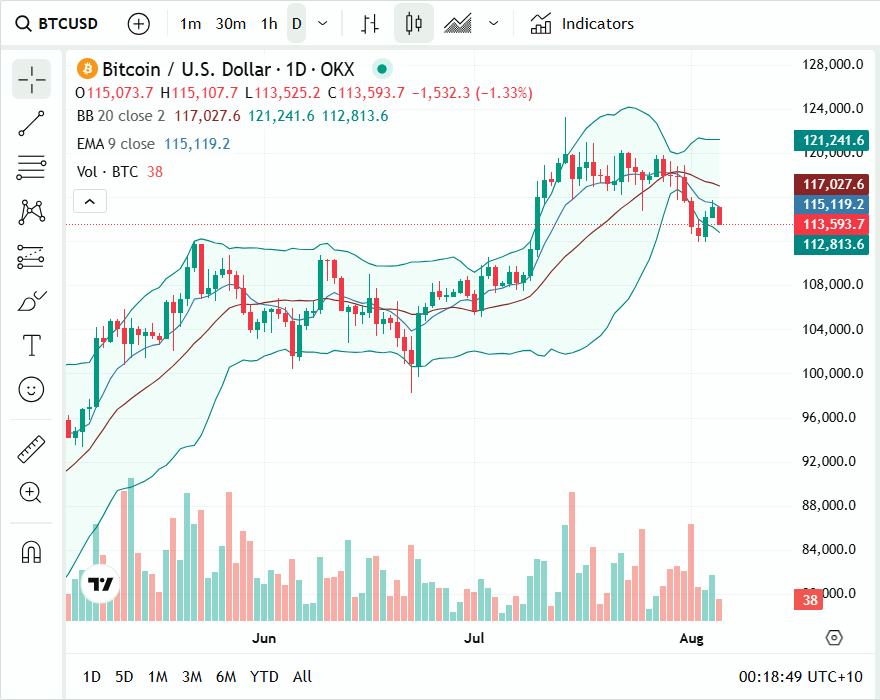Activate the ruler measure tool
This screenshot has height=700, width=880.
pyautogui.click(x=32, y=449)
